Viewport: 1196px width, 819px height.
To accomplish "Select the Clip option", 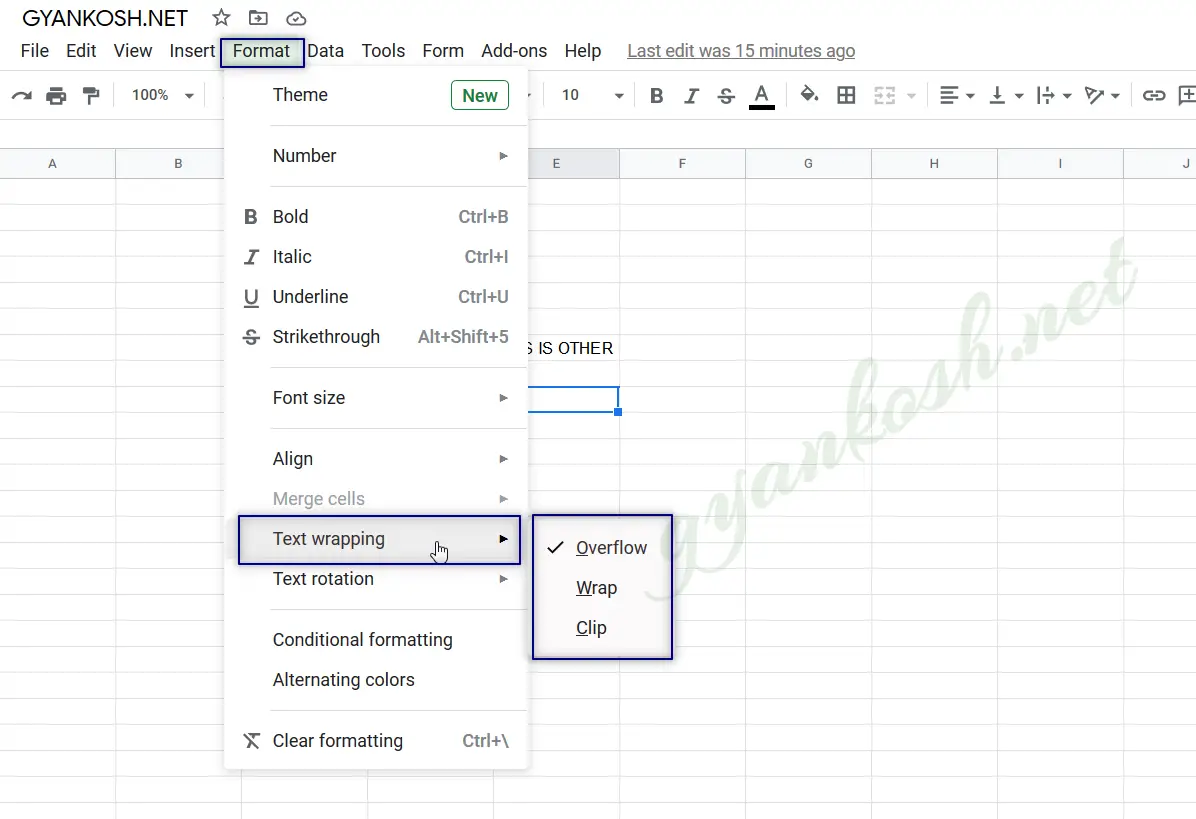I will point(602,628).
